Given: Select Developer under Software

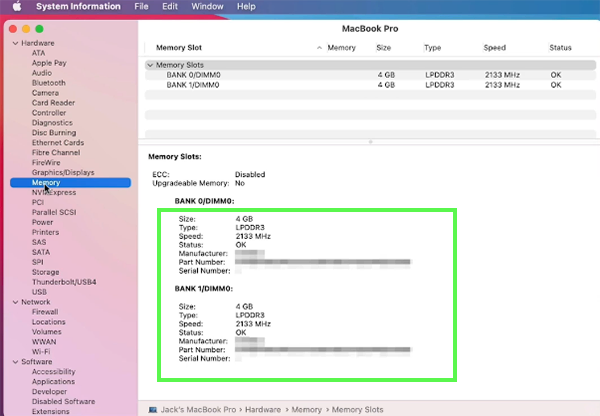Looking at the screenshot, I should coord(49,392).
